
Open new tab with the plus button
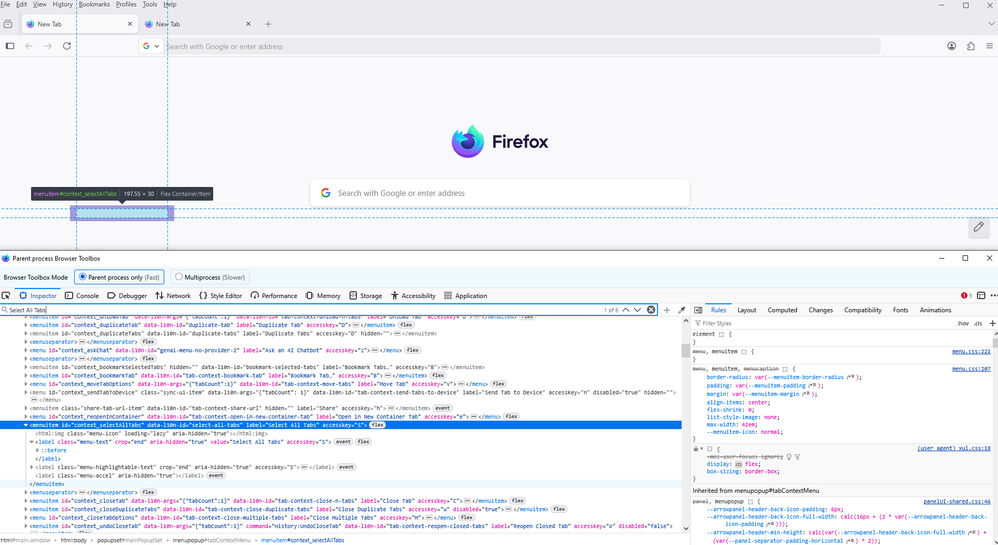pos(268,24)
